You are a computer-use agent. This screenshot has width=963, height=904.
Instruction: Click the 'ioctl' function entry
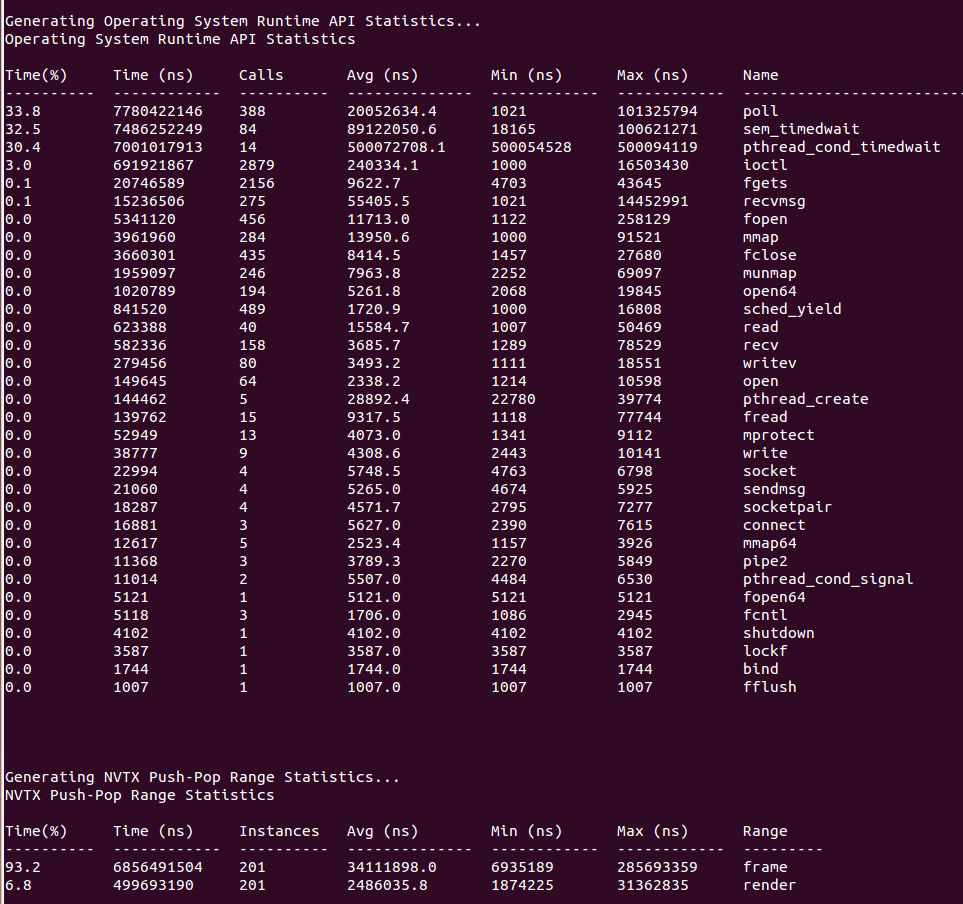764,165
